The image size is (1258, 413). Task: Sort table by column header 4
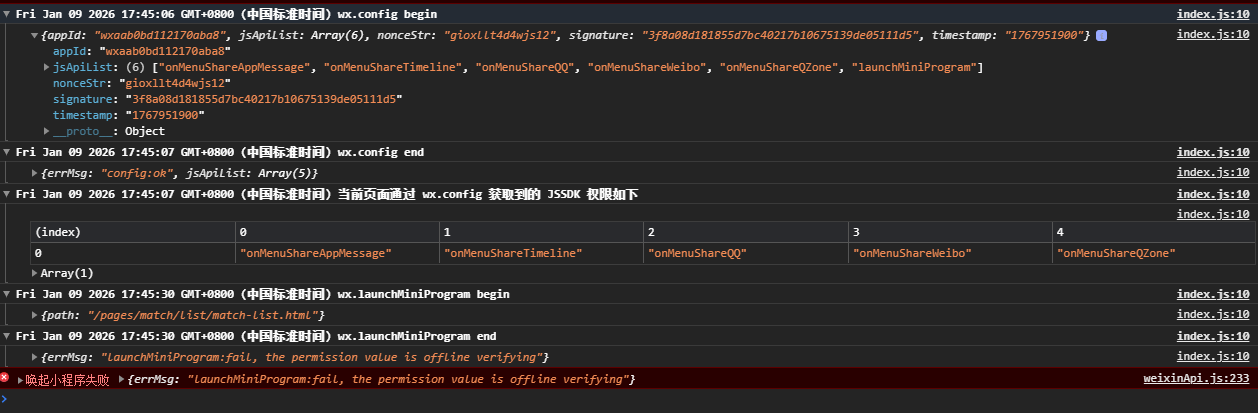pyautogui.click(x=1154, y=232)
